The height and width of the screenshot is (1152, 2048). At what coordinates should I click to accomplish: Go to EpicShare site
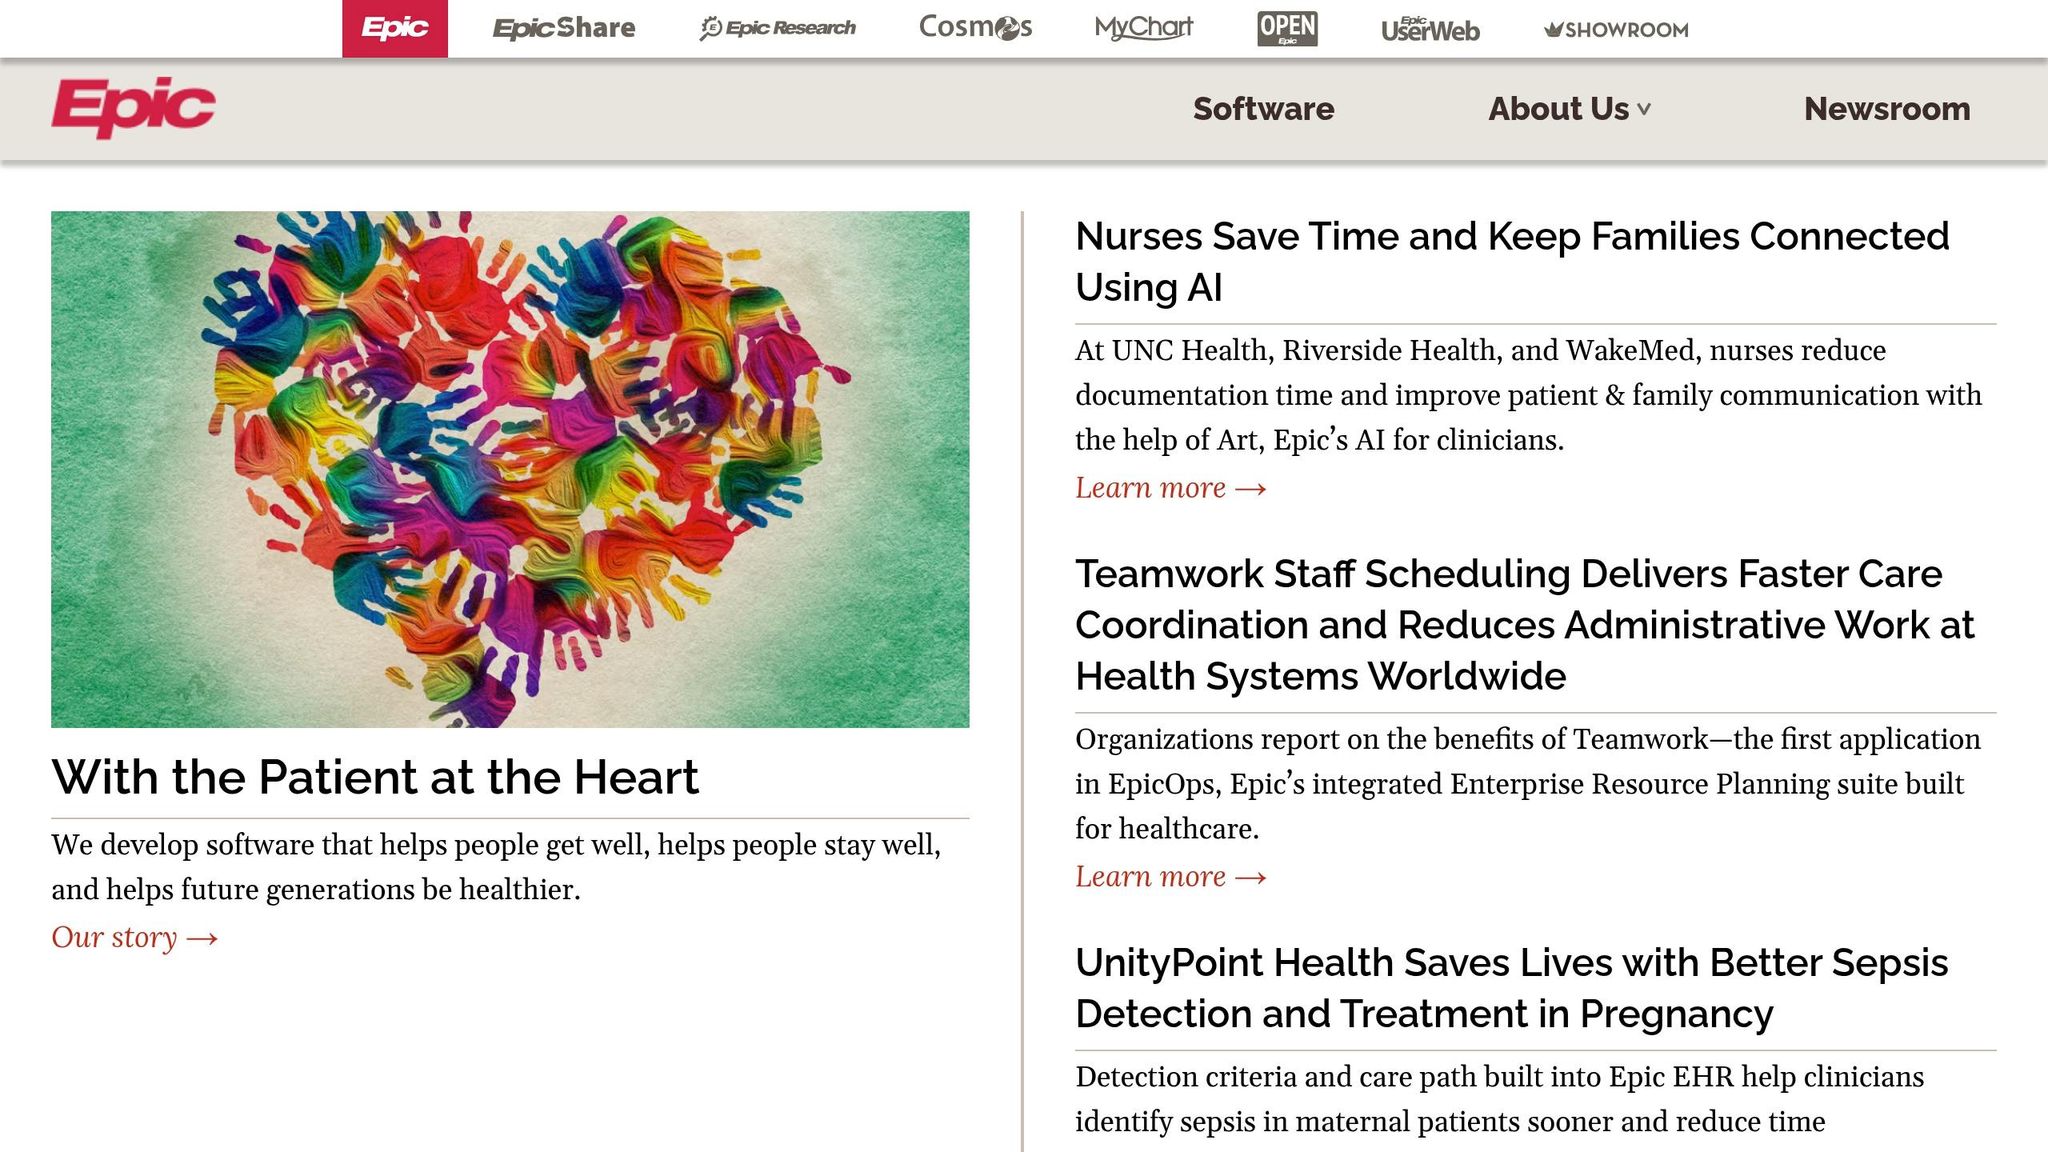coord(564,28)
